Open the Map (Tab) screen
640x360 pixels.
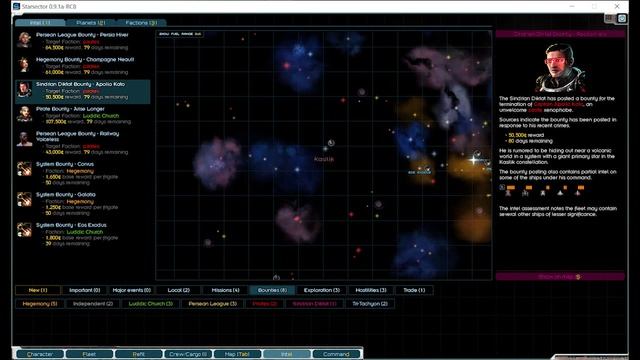click(237, 354)
